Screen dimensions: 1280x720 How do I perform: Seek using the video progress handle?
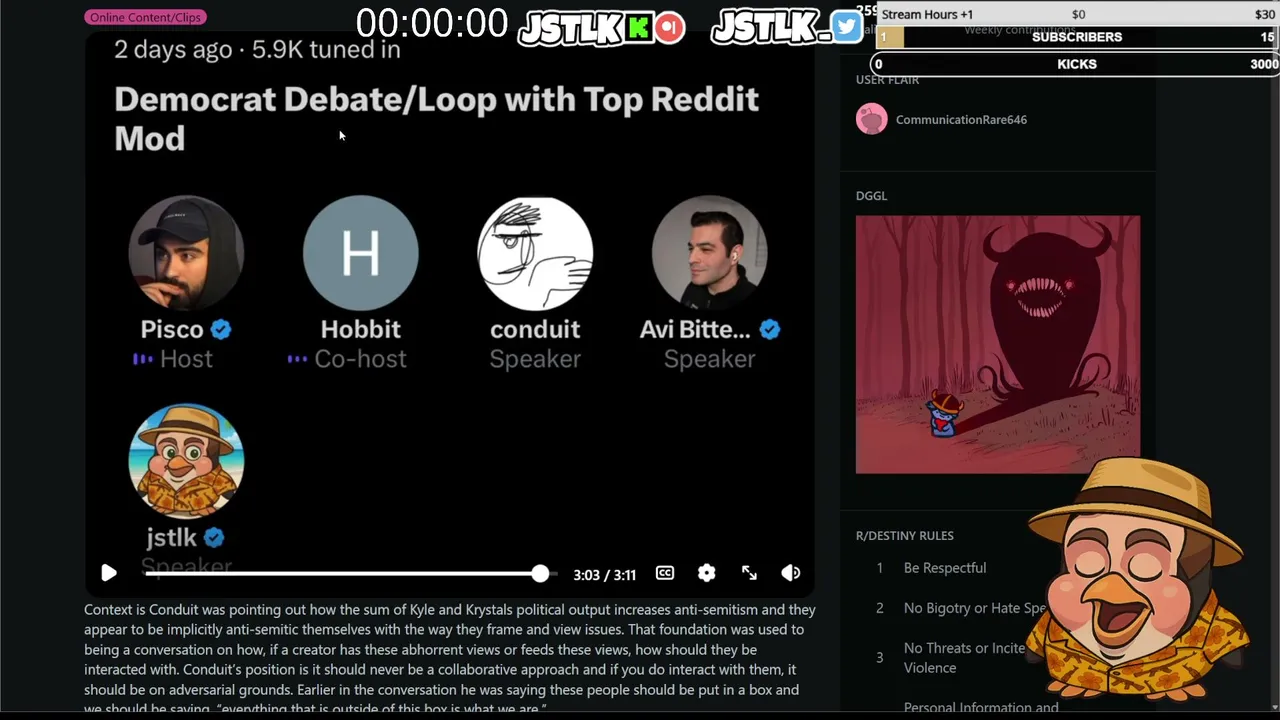pyautogui.click(x=540, y=573)
